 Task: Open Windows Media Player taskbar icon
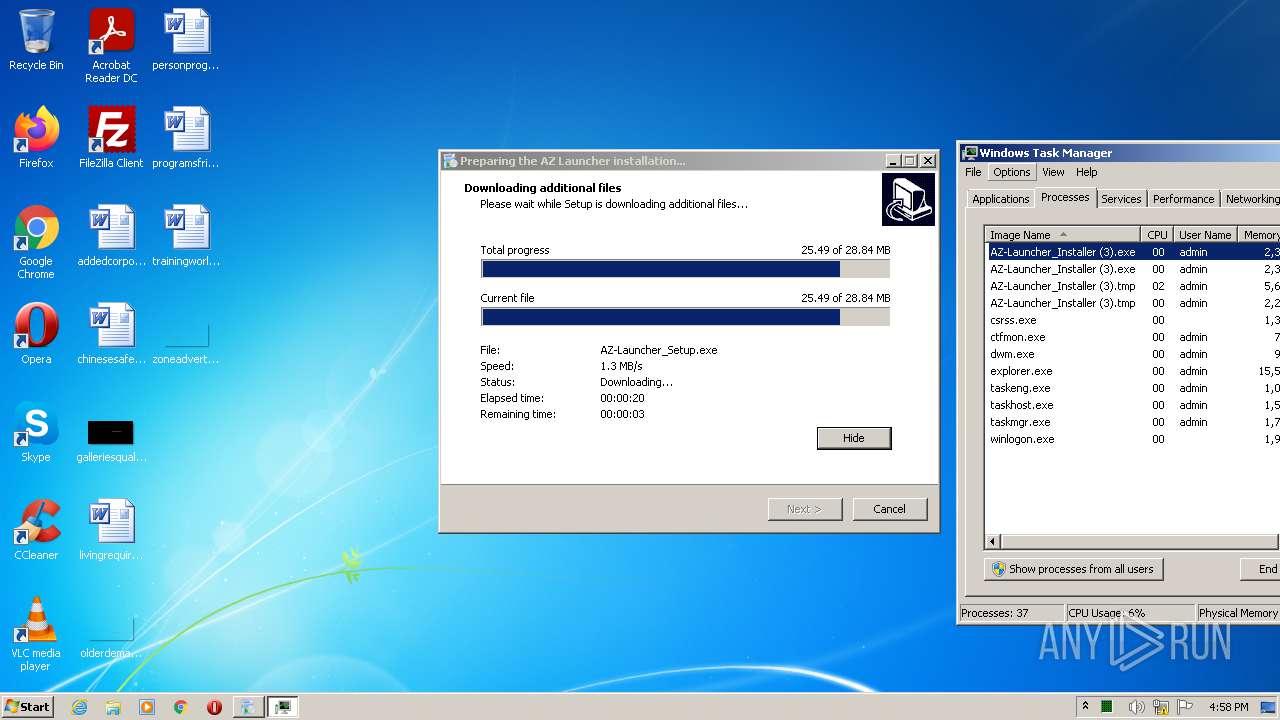[147, 707]
